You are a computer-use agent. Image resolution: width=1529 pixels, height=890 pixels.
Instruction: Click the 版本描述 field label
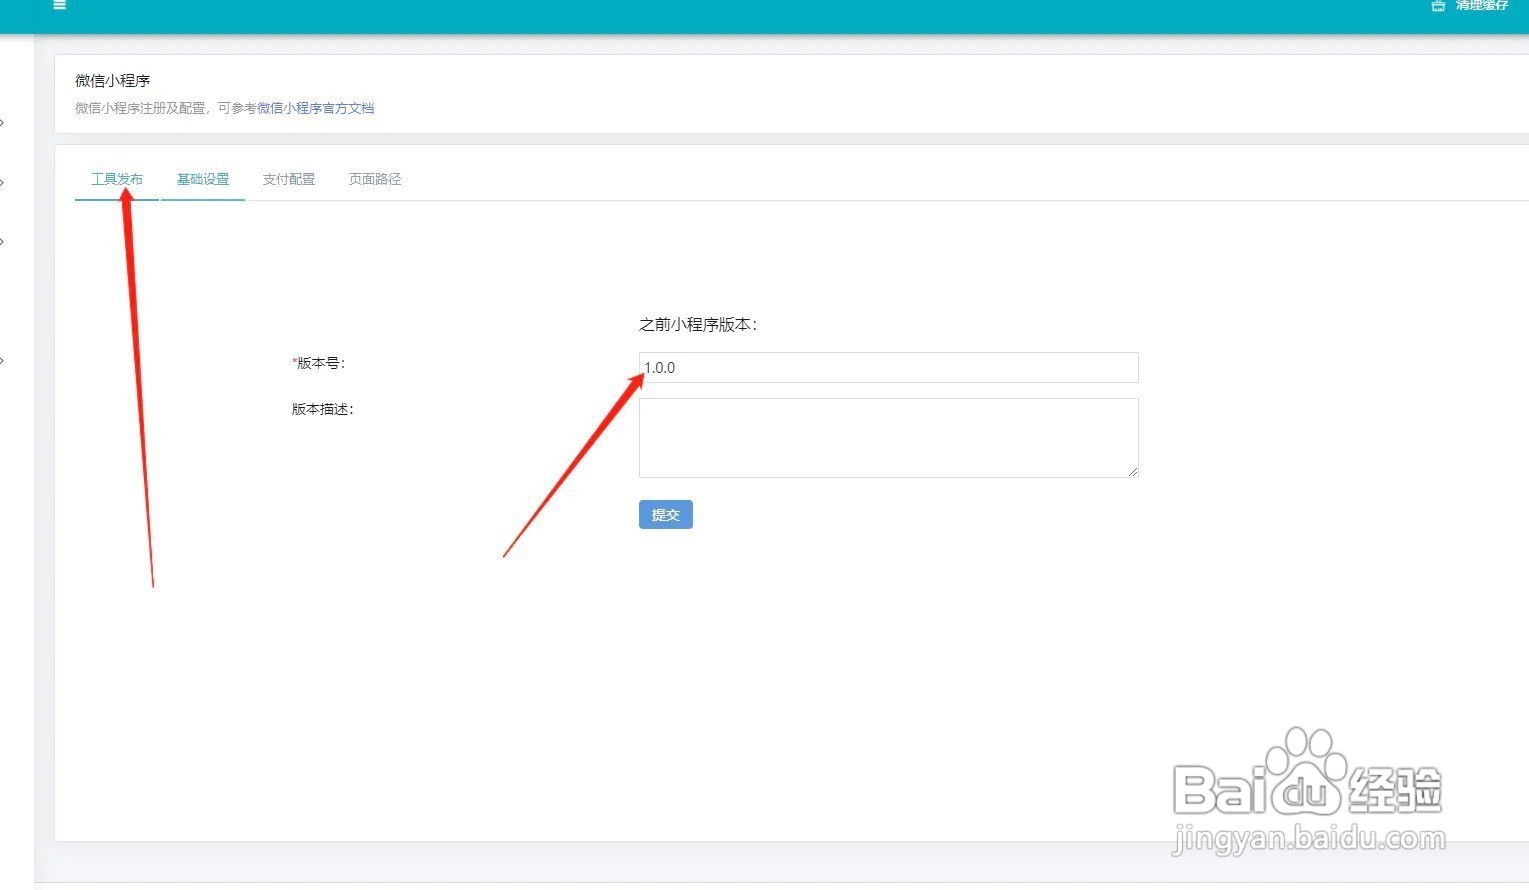point(323,409)
